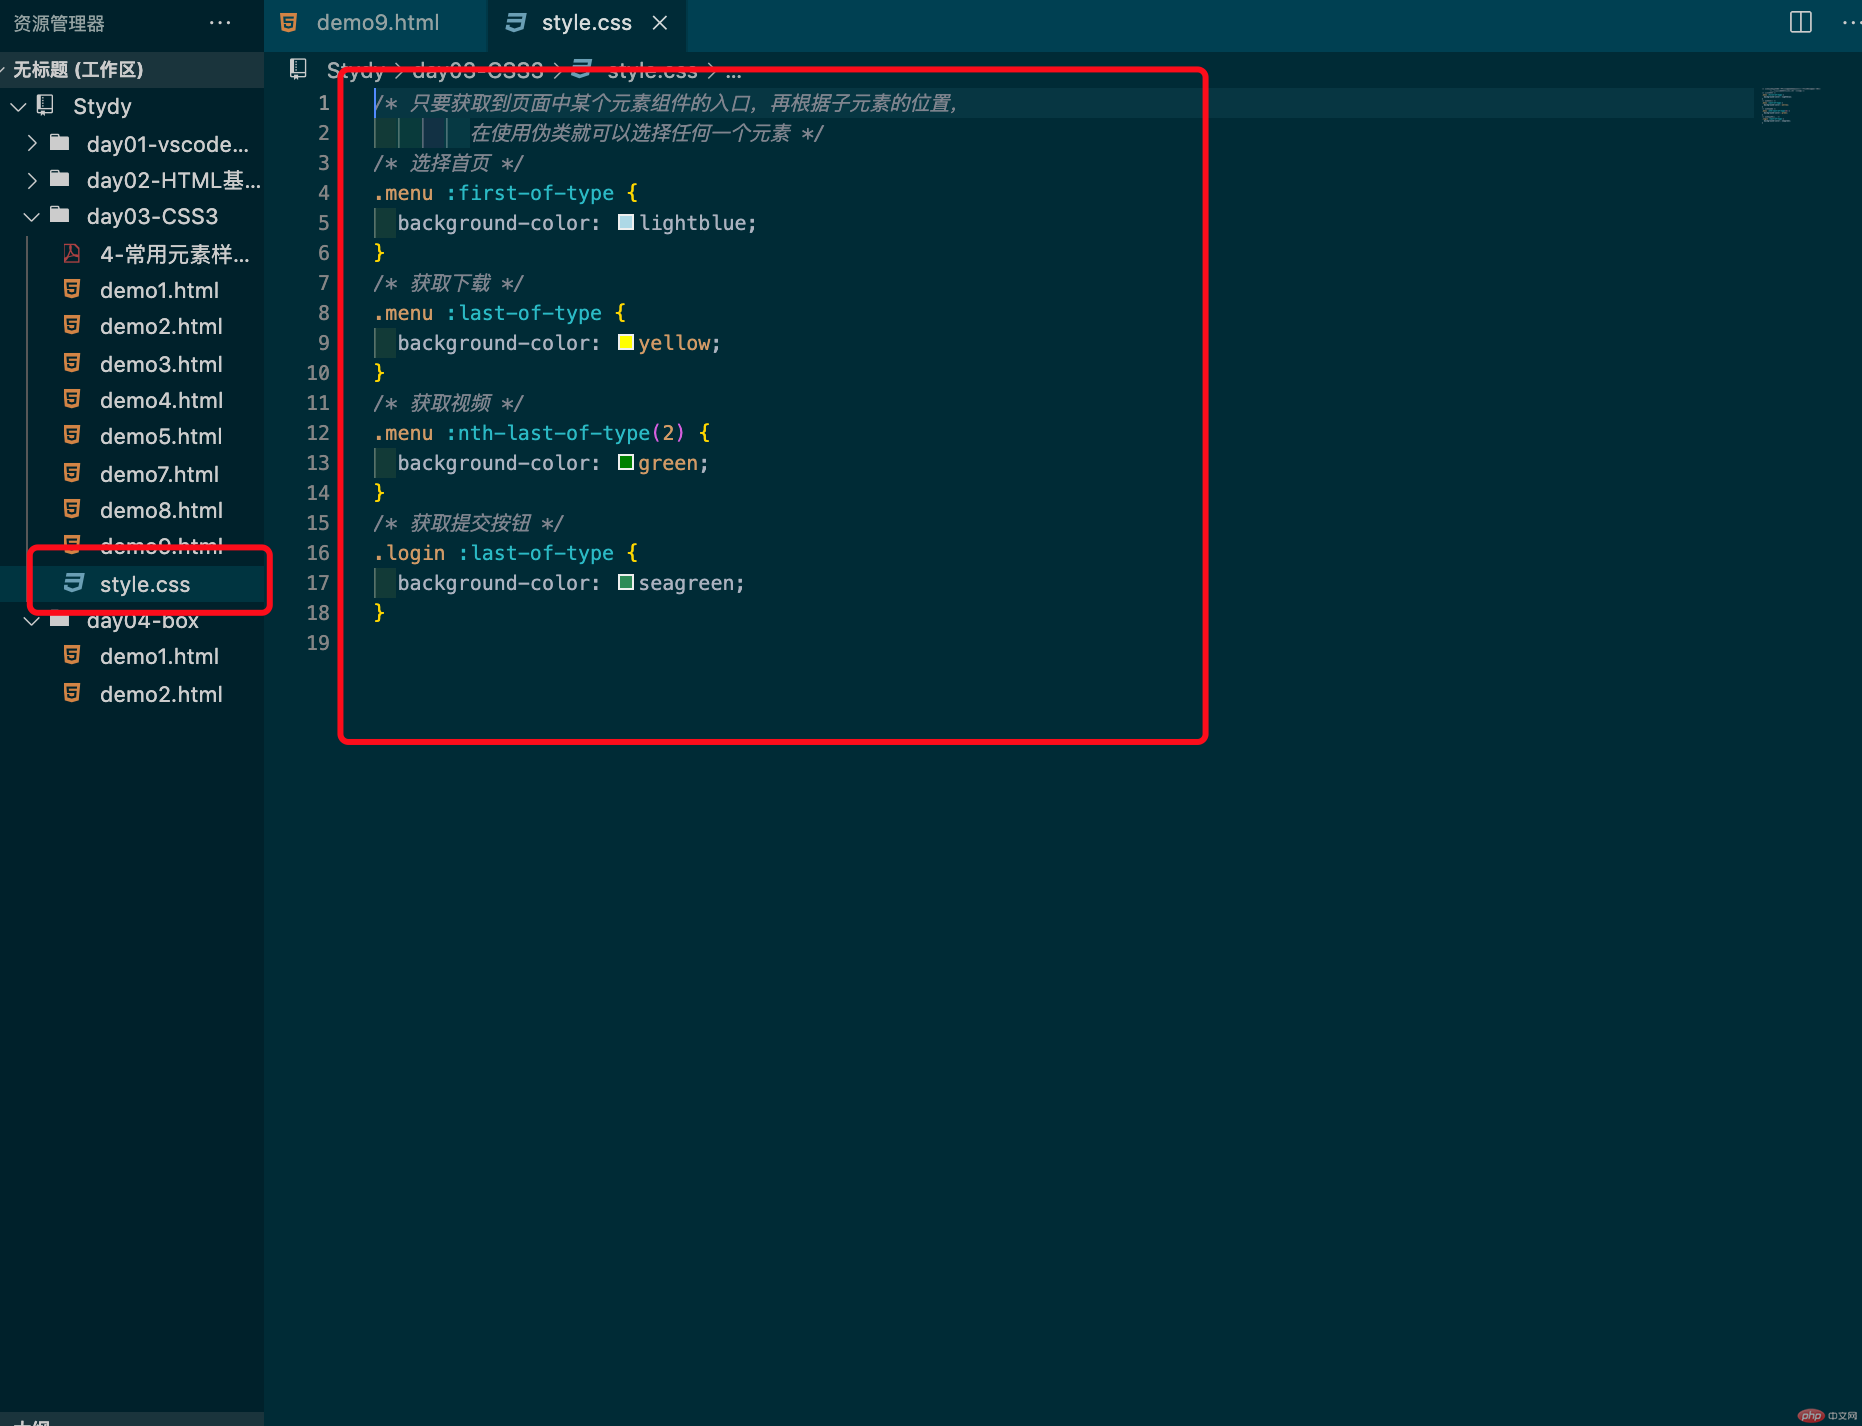This screenshot has height=1426, width=1862.
Task: Expand the day01-vscode folder
Action: pyautogui.click(x=32, y=143)
